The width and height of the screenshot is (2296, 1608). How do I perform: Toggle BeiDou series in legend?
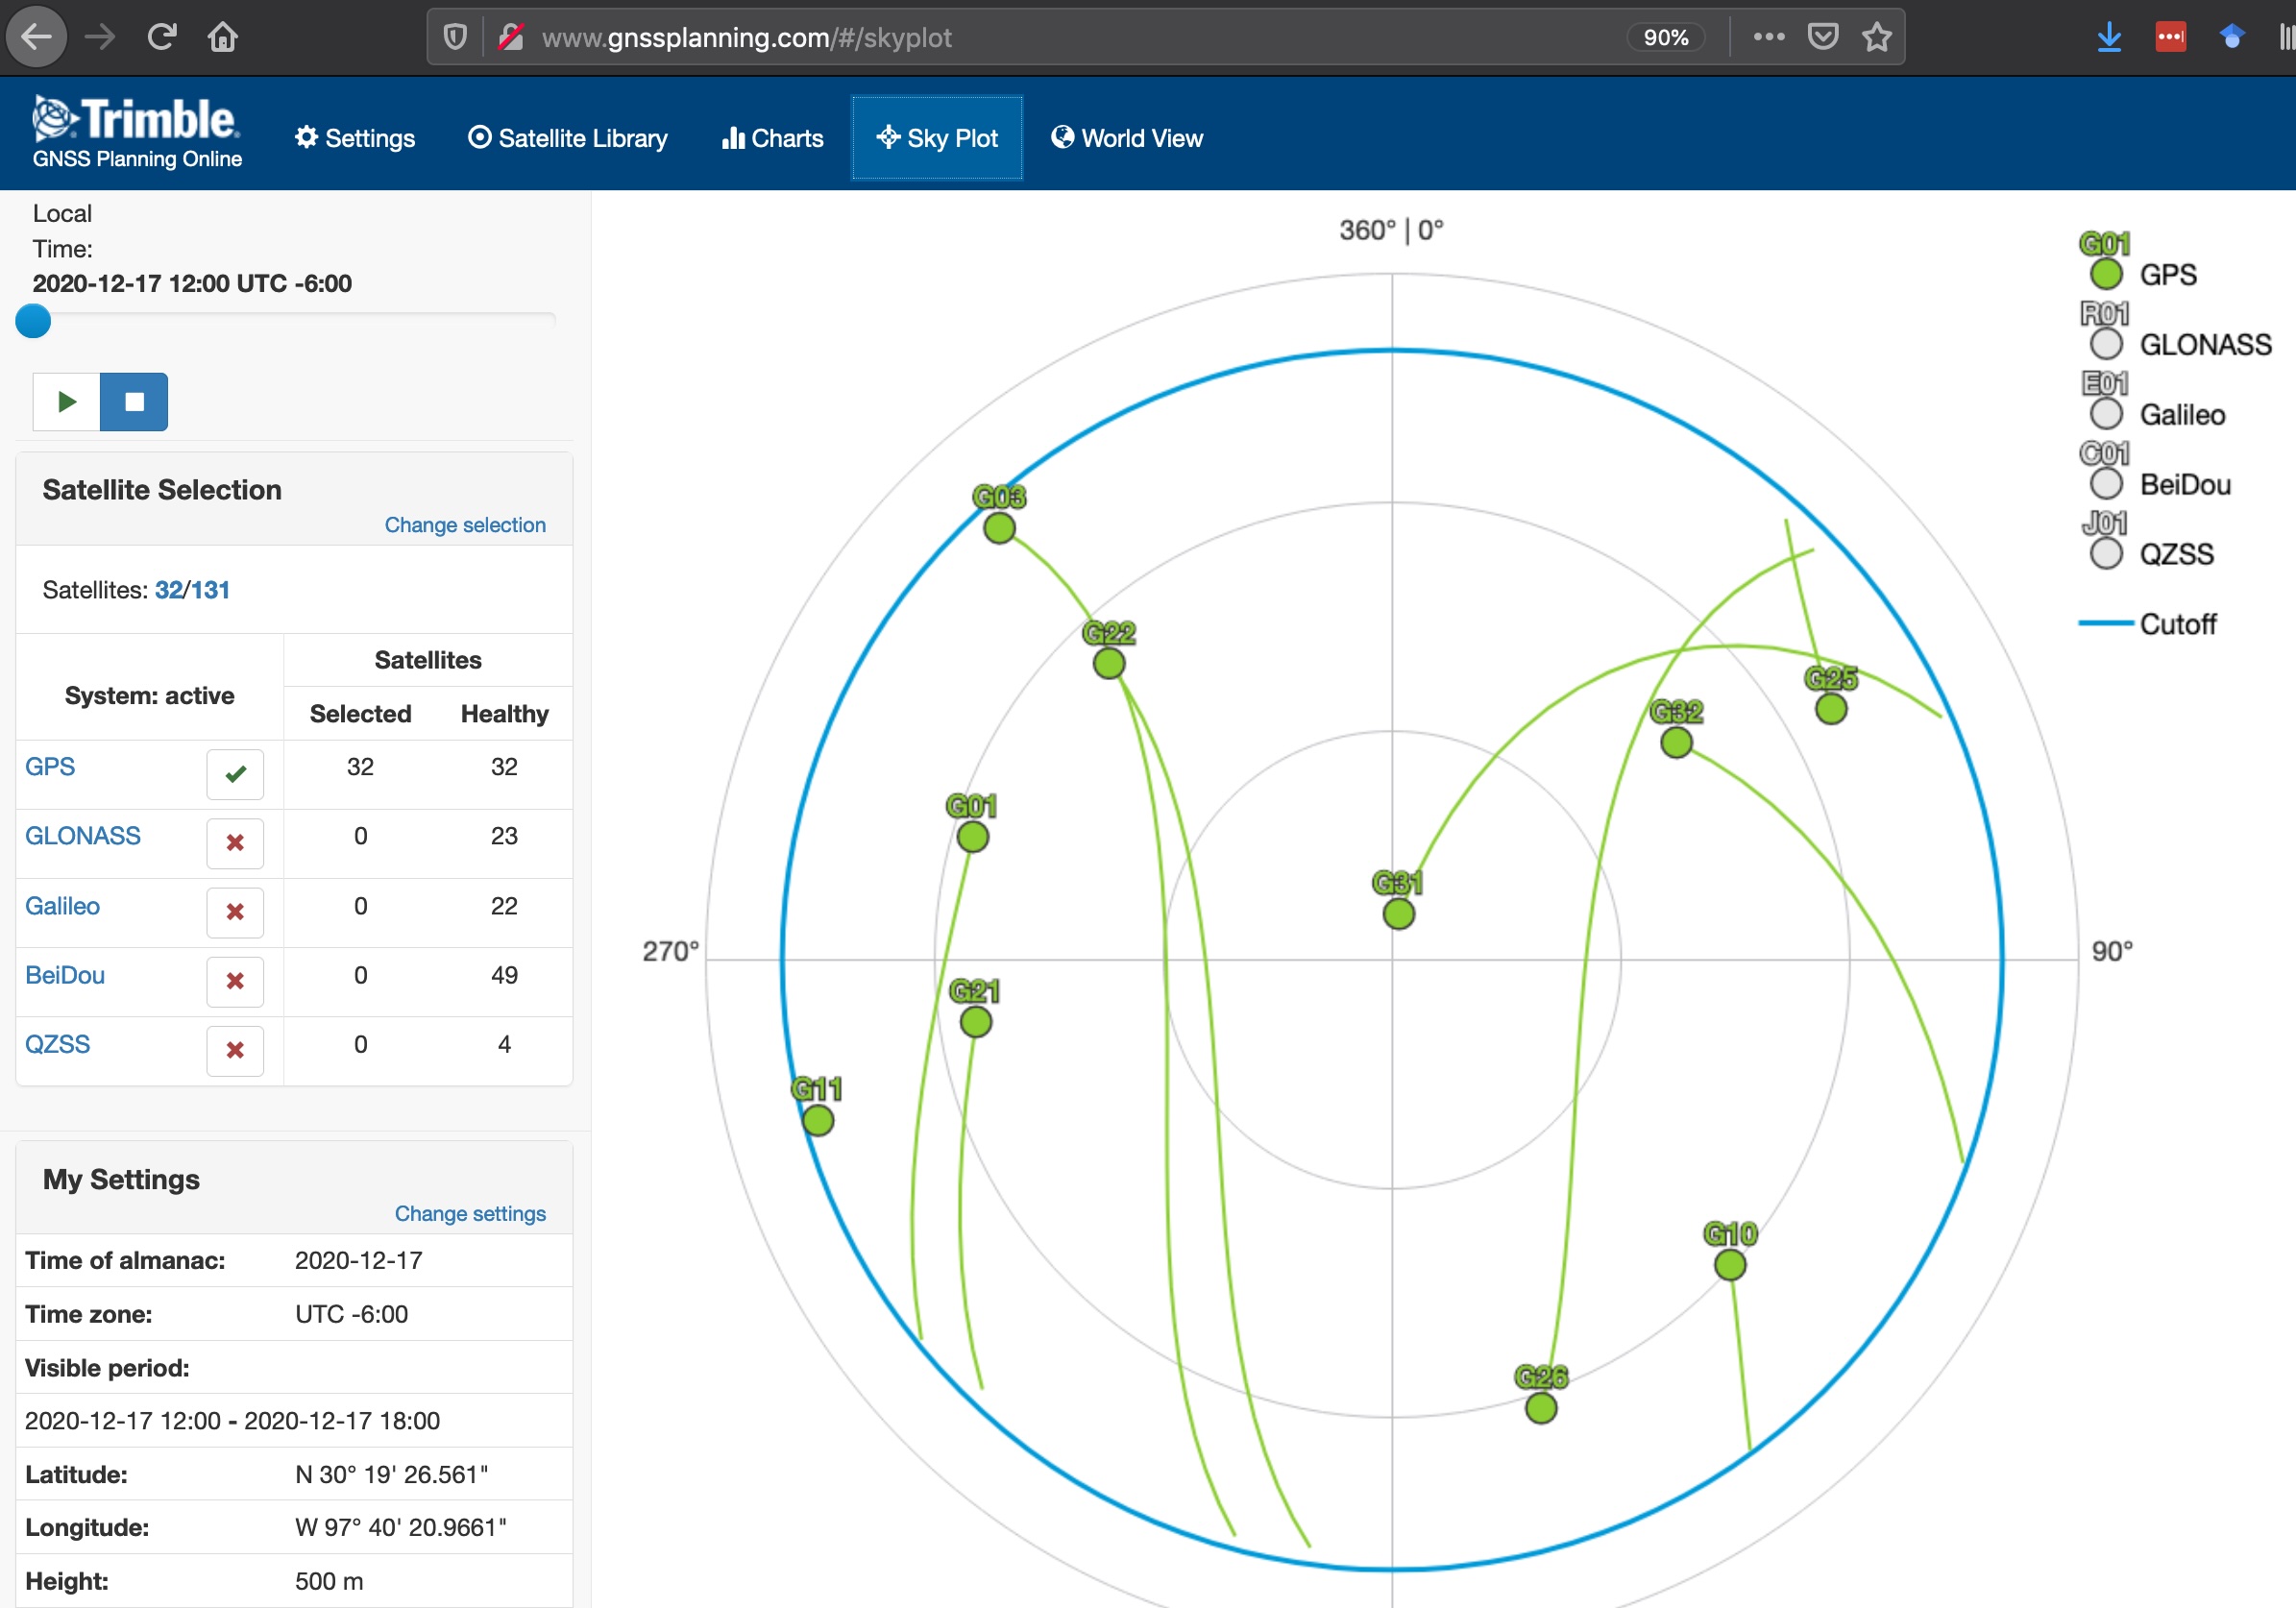pos(2183,485)
